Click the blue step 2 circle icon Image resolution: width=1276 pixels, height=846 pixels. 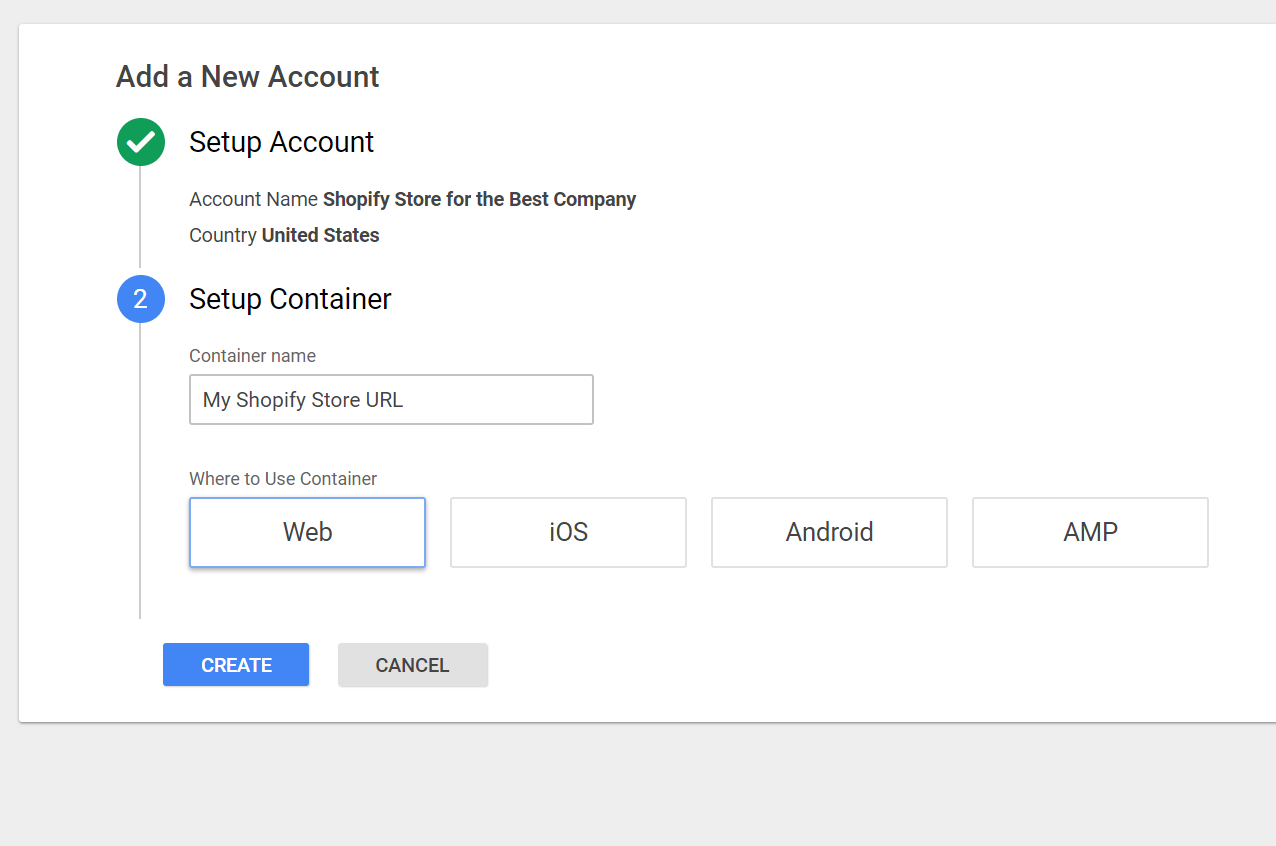point(141,299)
